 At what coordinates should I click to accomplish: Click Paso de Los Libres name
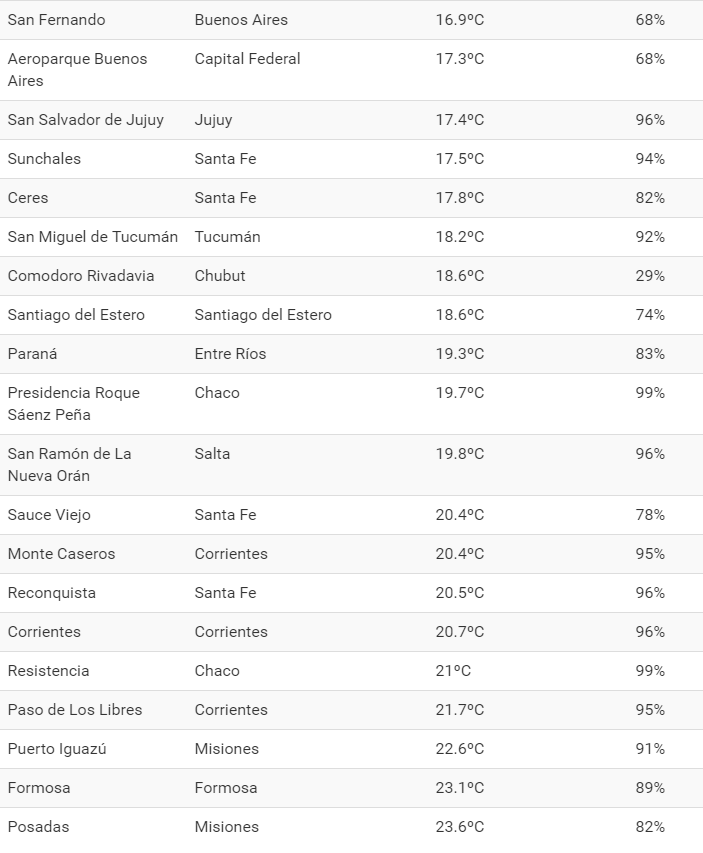pyautogui.click(x=75, y=710)
